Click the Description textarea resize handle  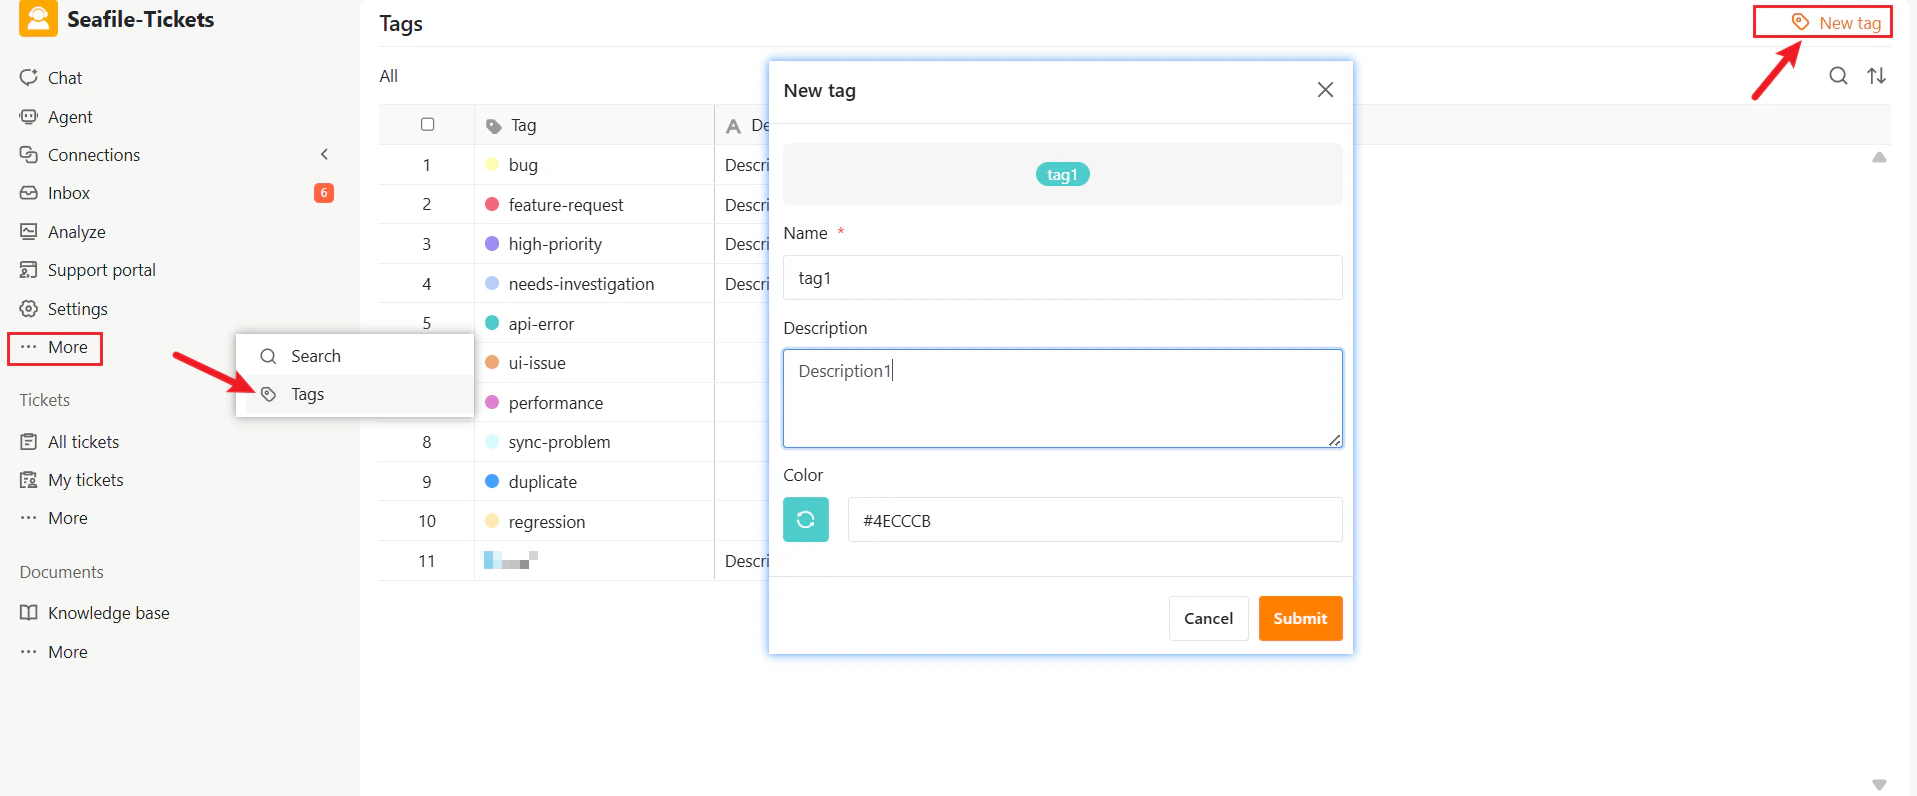coord(1335,440)
